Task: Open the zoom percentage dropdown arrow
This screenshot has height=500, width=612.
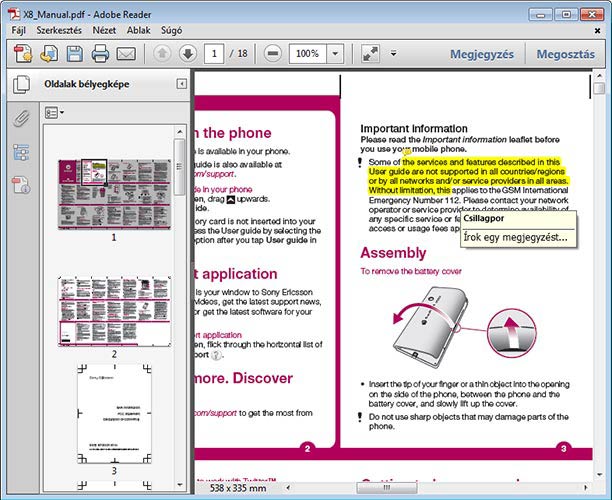Action: (x=335, y=53)
